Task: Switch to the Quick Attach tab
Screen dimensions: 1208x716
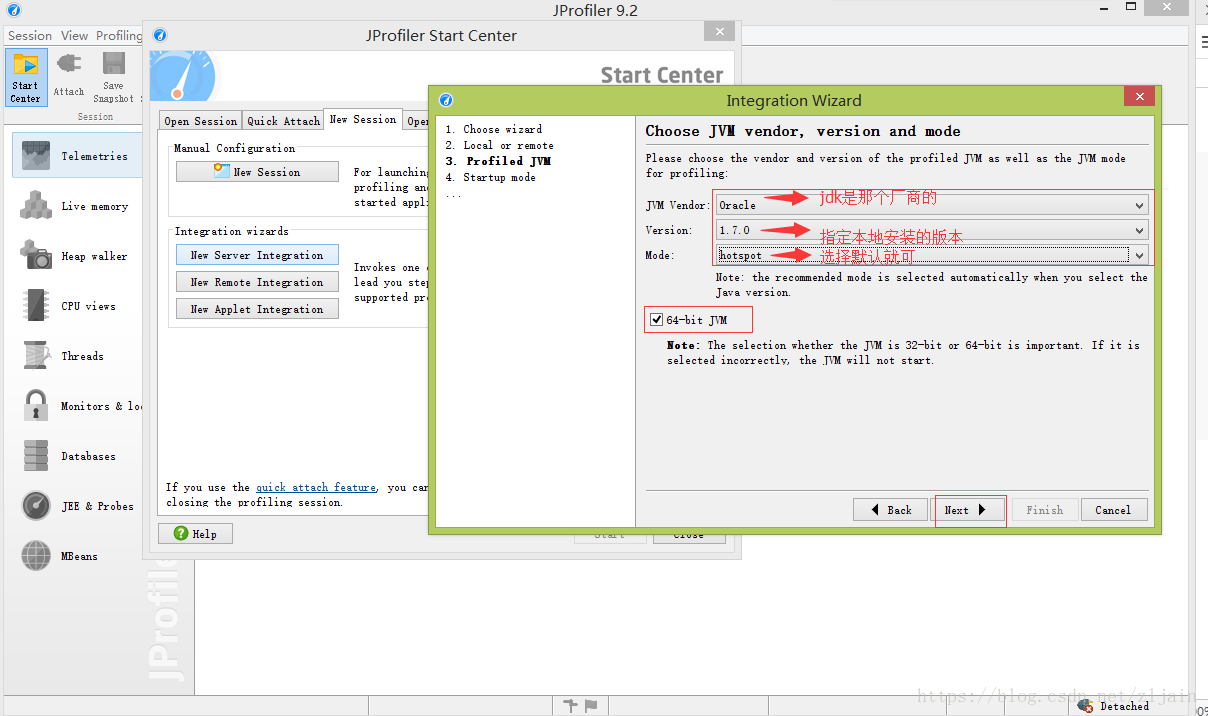Action: tap(284, 121)
